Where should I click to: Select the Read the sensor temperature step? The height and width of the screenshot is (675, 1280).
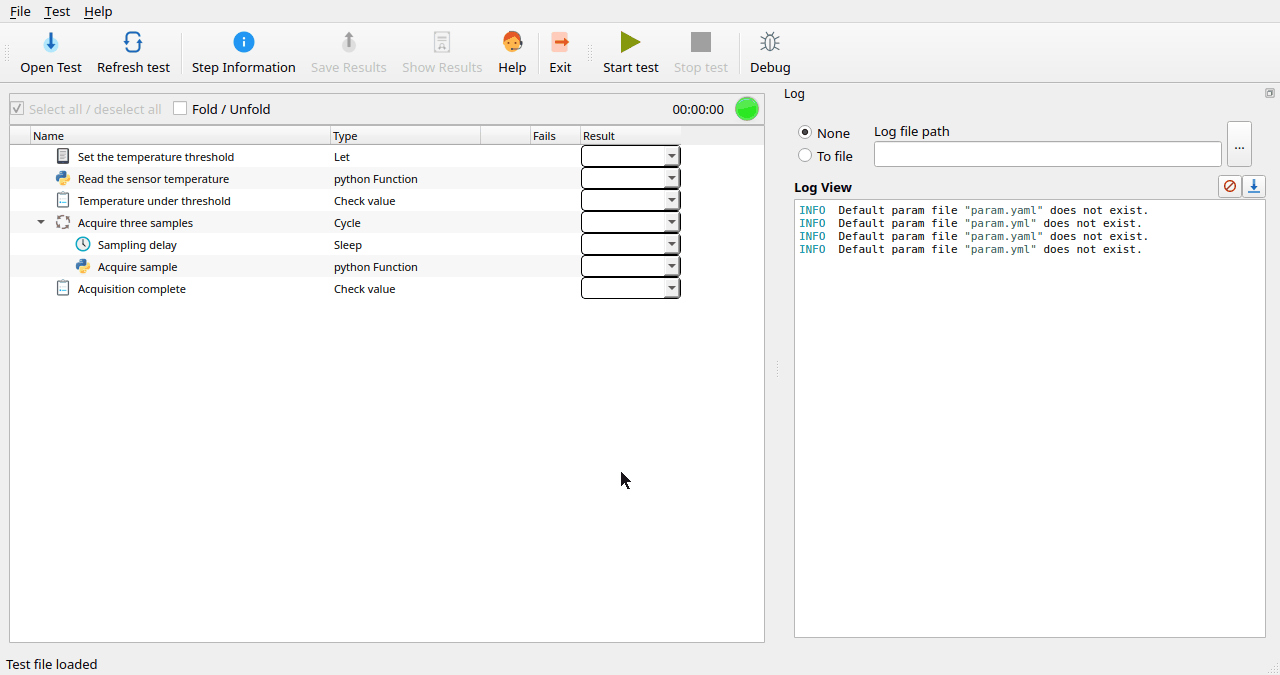(x=153, y=179)
